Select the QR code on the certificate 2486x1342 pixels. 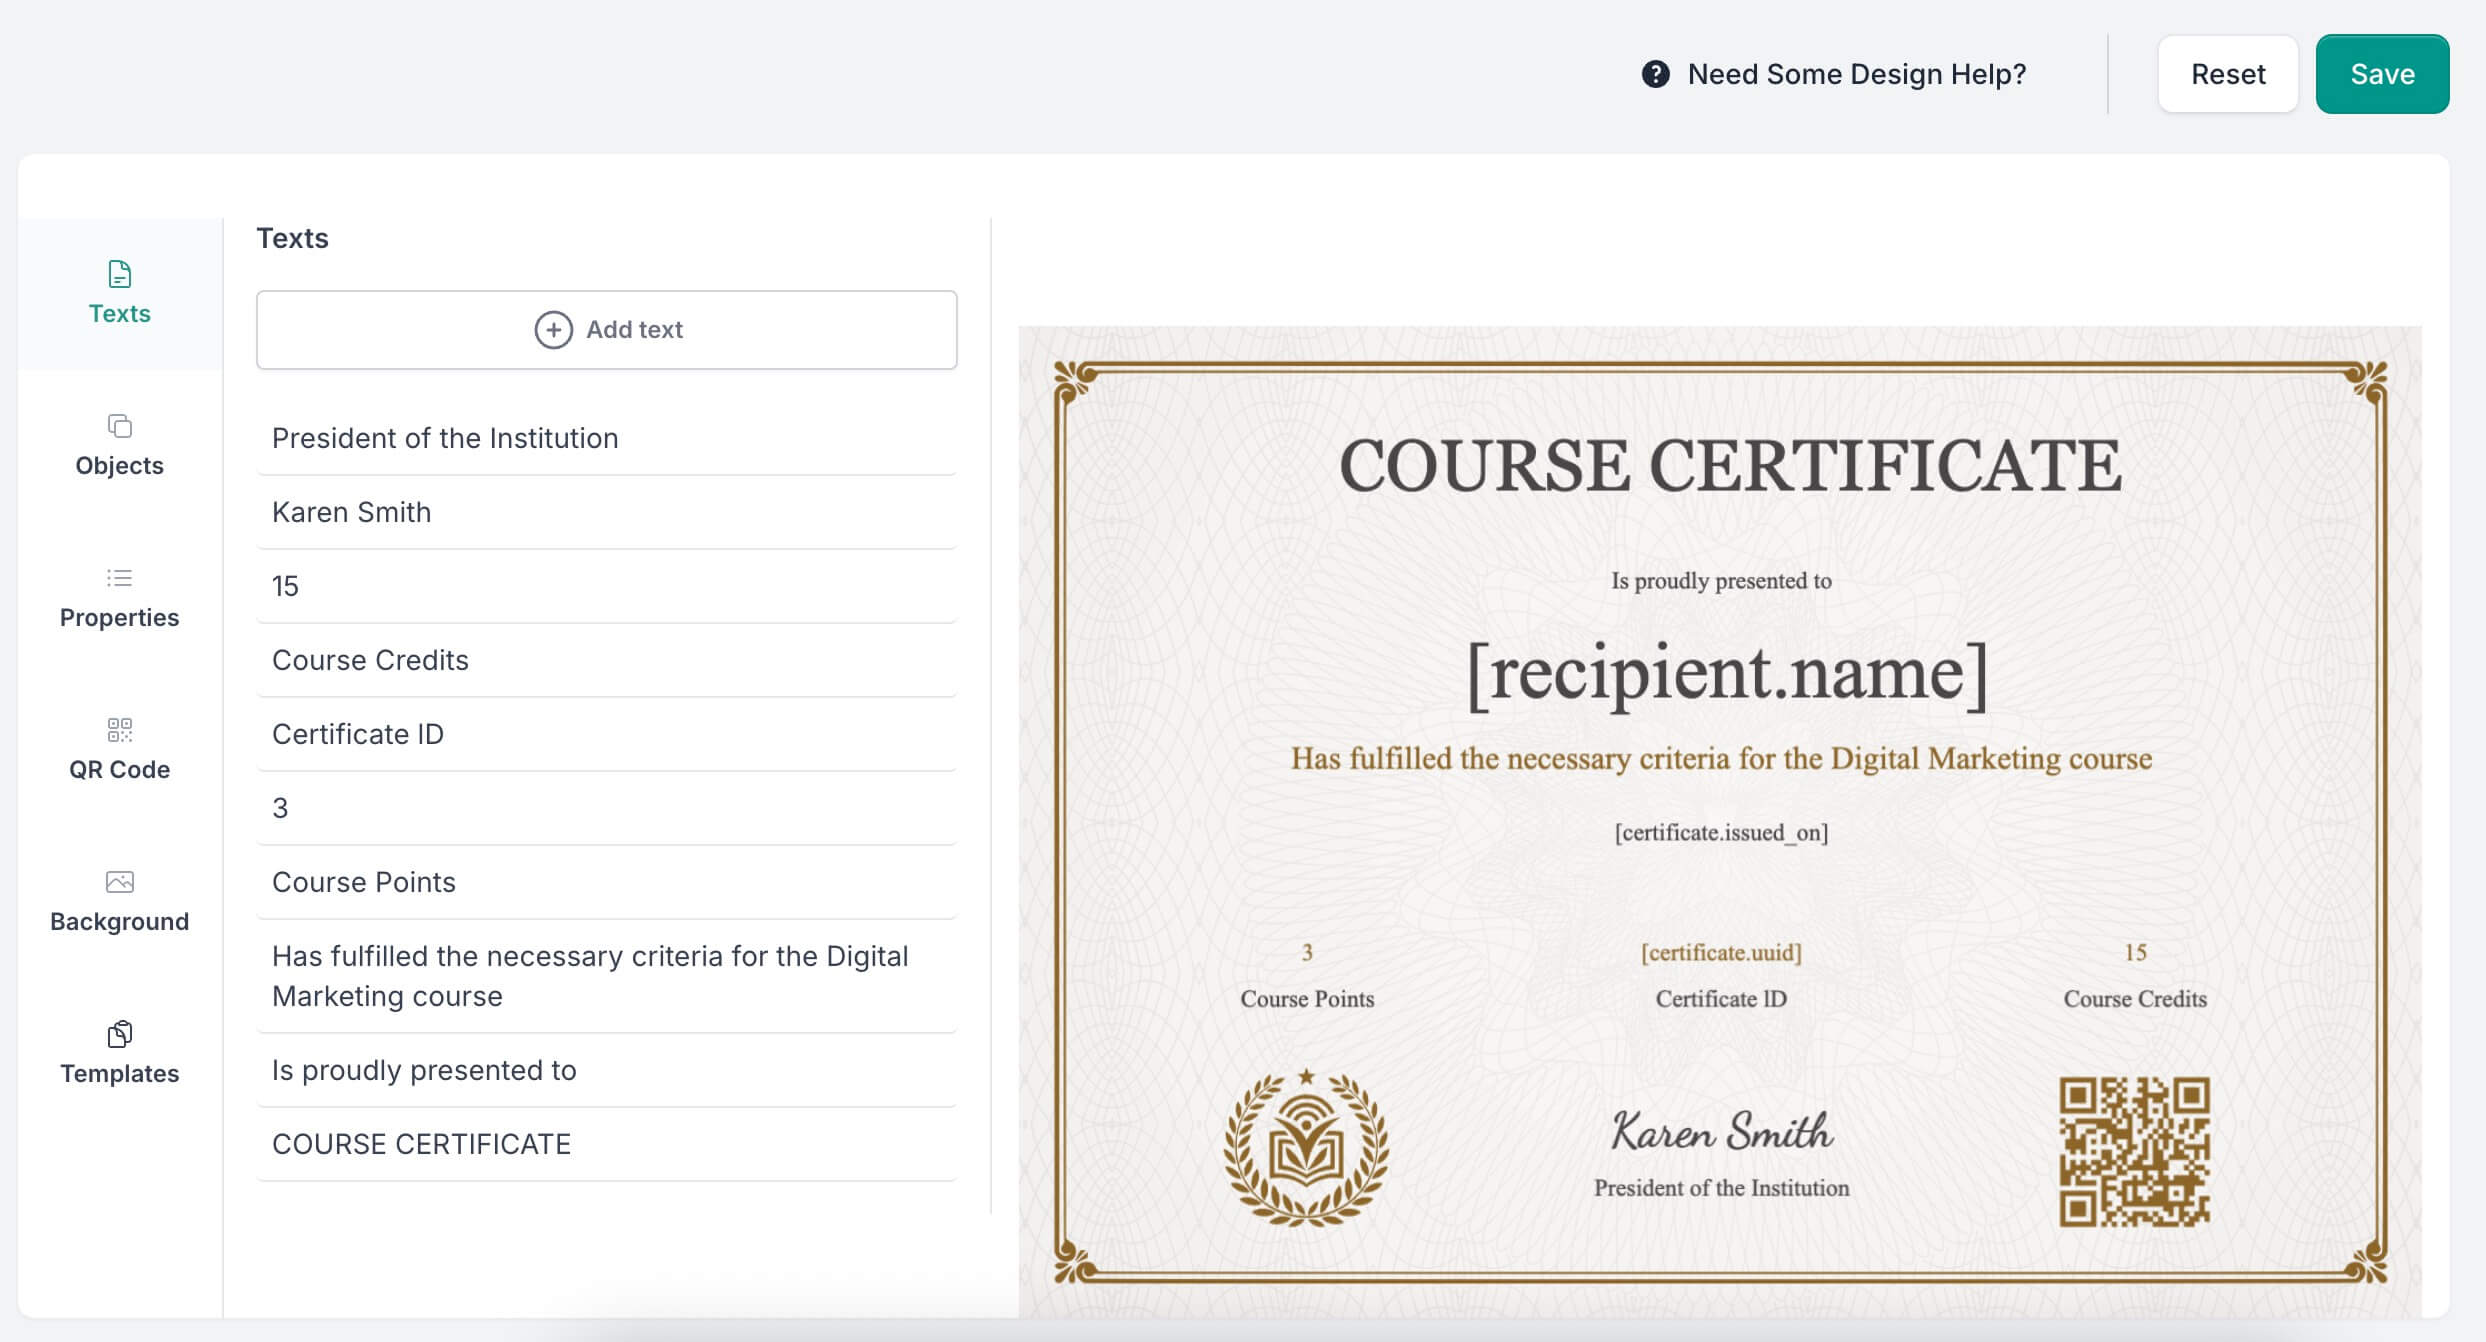tap(2134, 1151)
